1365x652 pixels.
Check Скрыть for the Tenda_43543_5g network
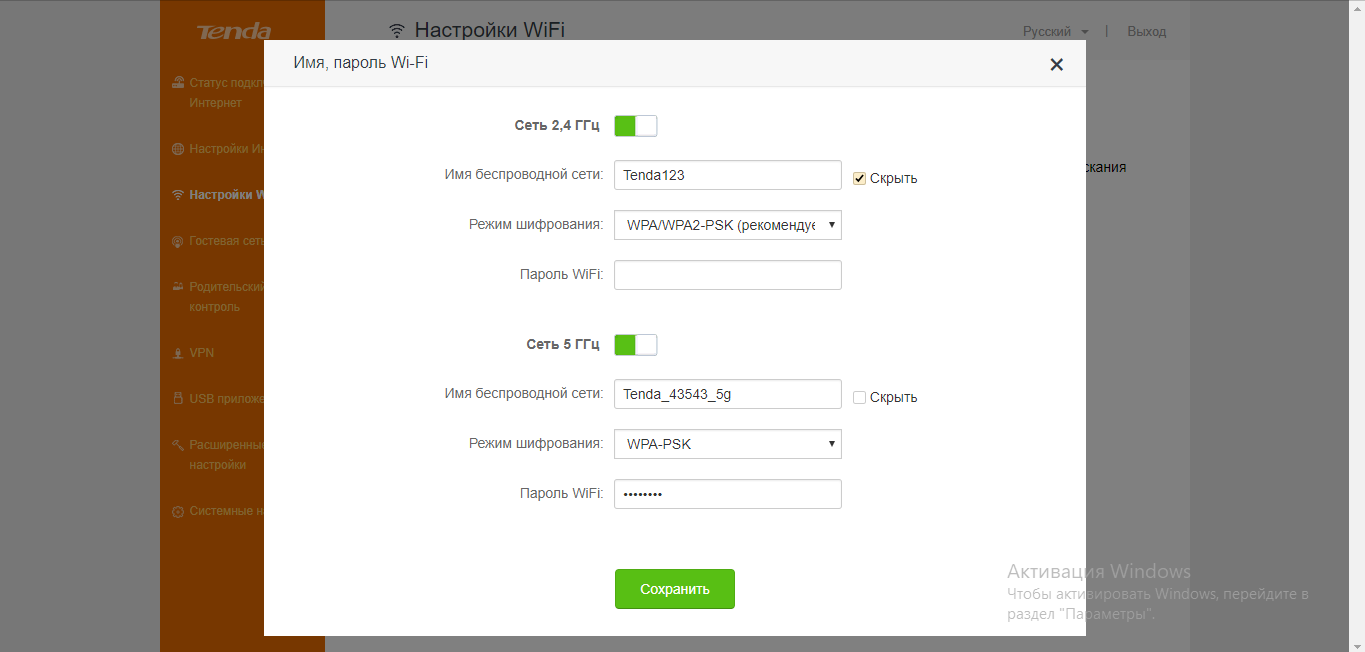click(x=859, y=397)
